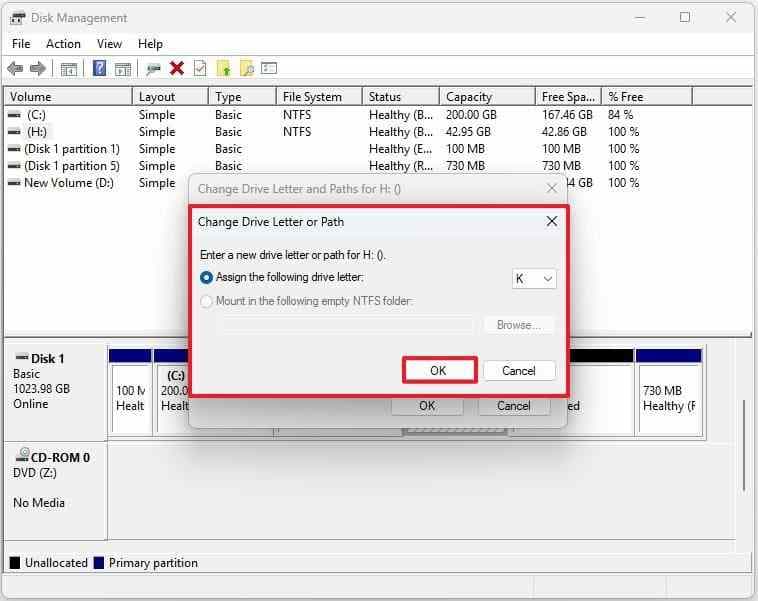The image size is (758, 601).
Task: Click the Show/Hide Action Pane icon
Action: click(x=123, y=69)
